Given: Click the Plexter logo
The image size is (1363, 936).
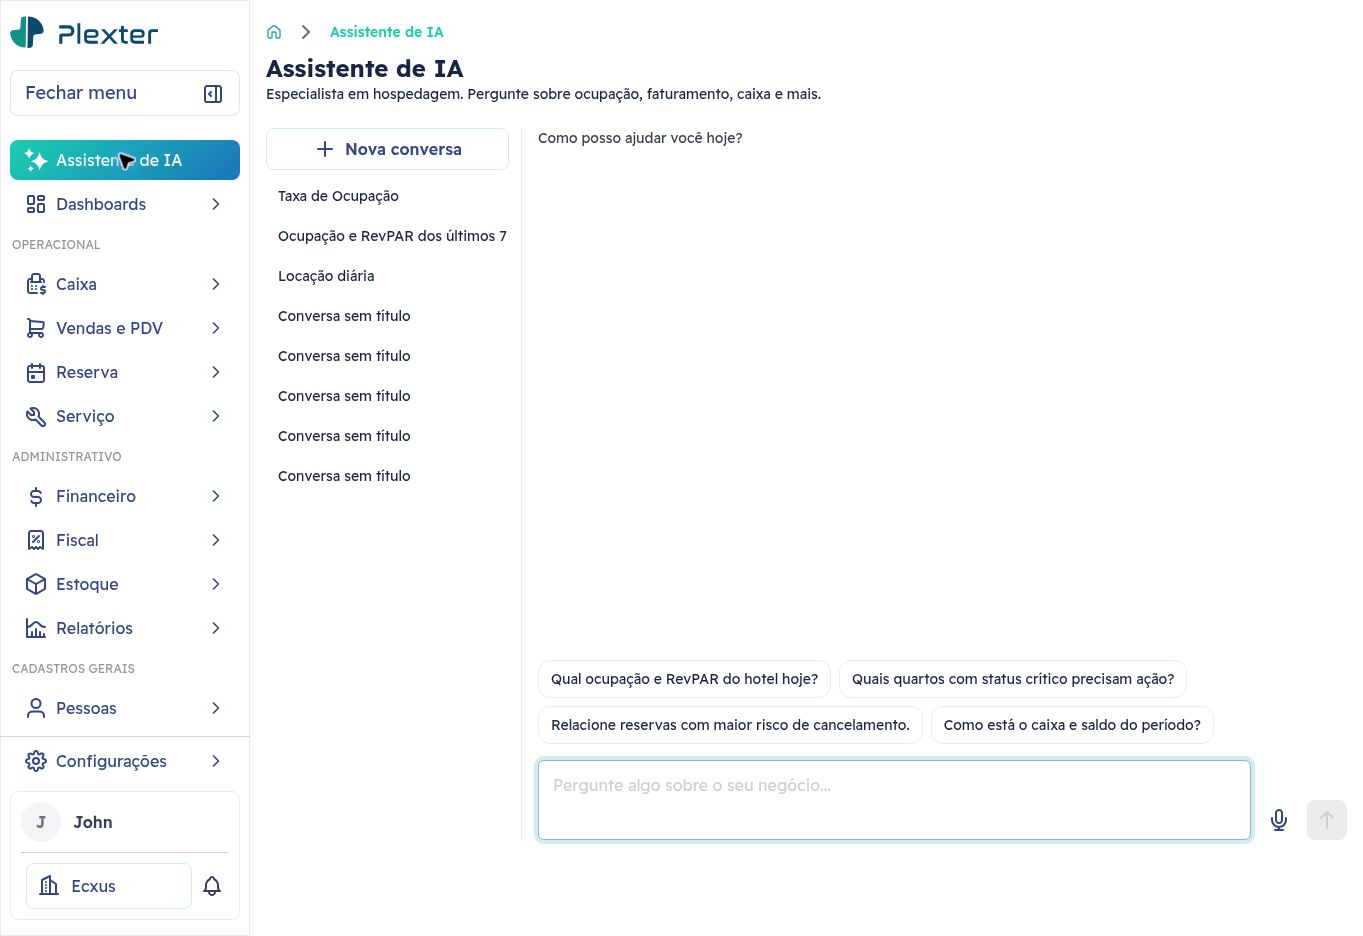Looking at the screenshot, I should pos(84,33).
